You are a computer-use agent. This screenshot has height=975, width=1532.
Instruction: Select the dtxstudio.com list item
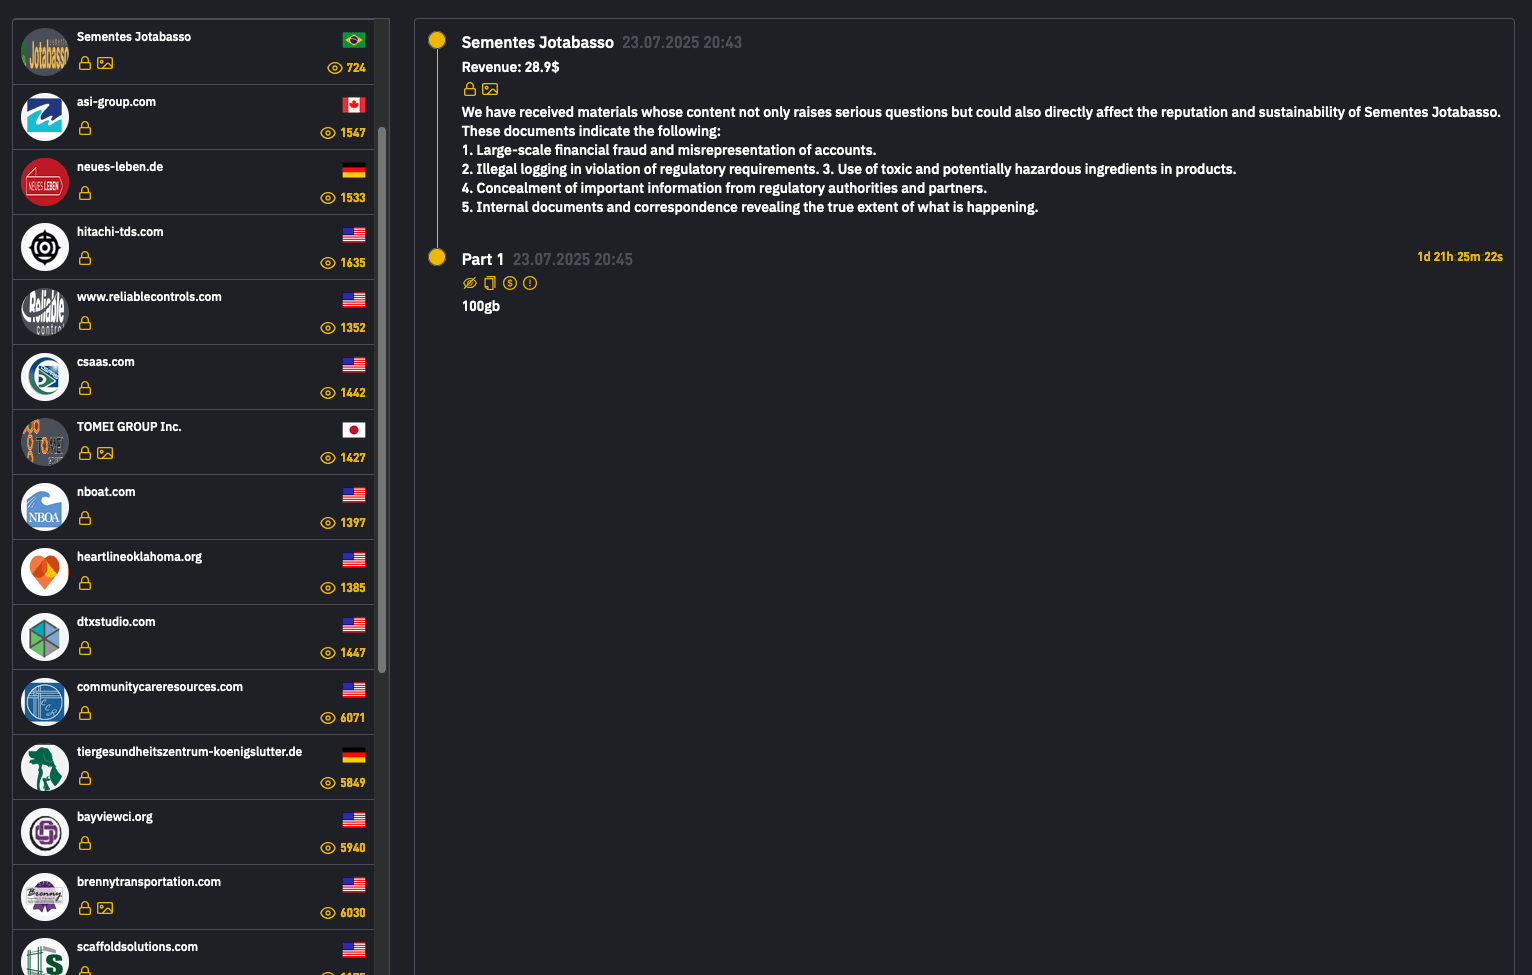click(x=194, y=637)
